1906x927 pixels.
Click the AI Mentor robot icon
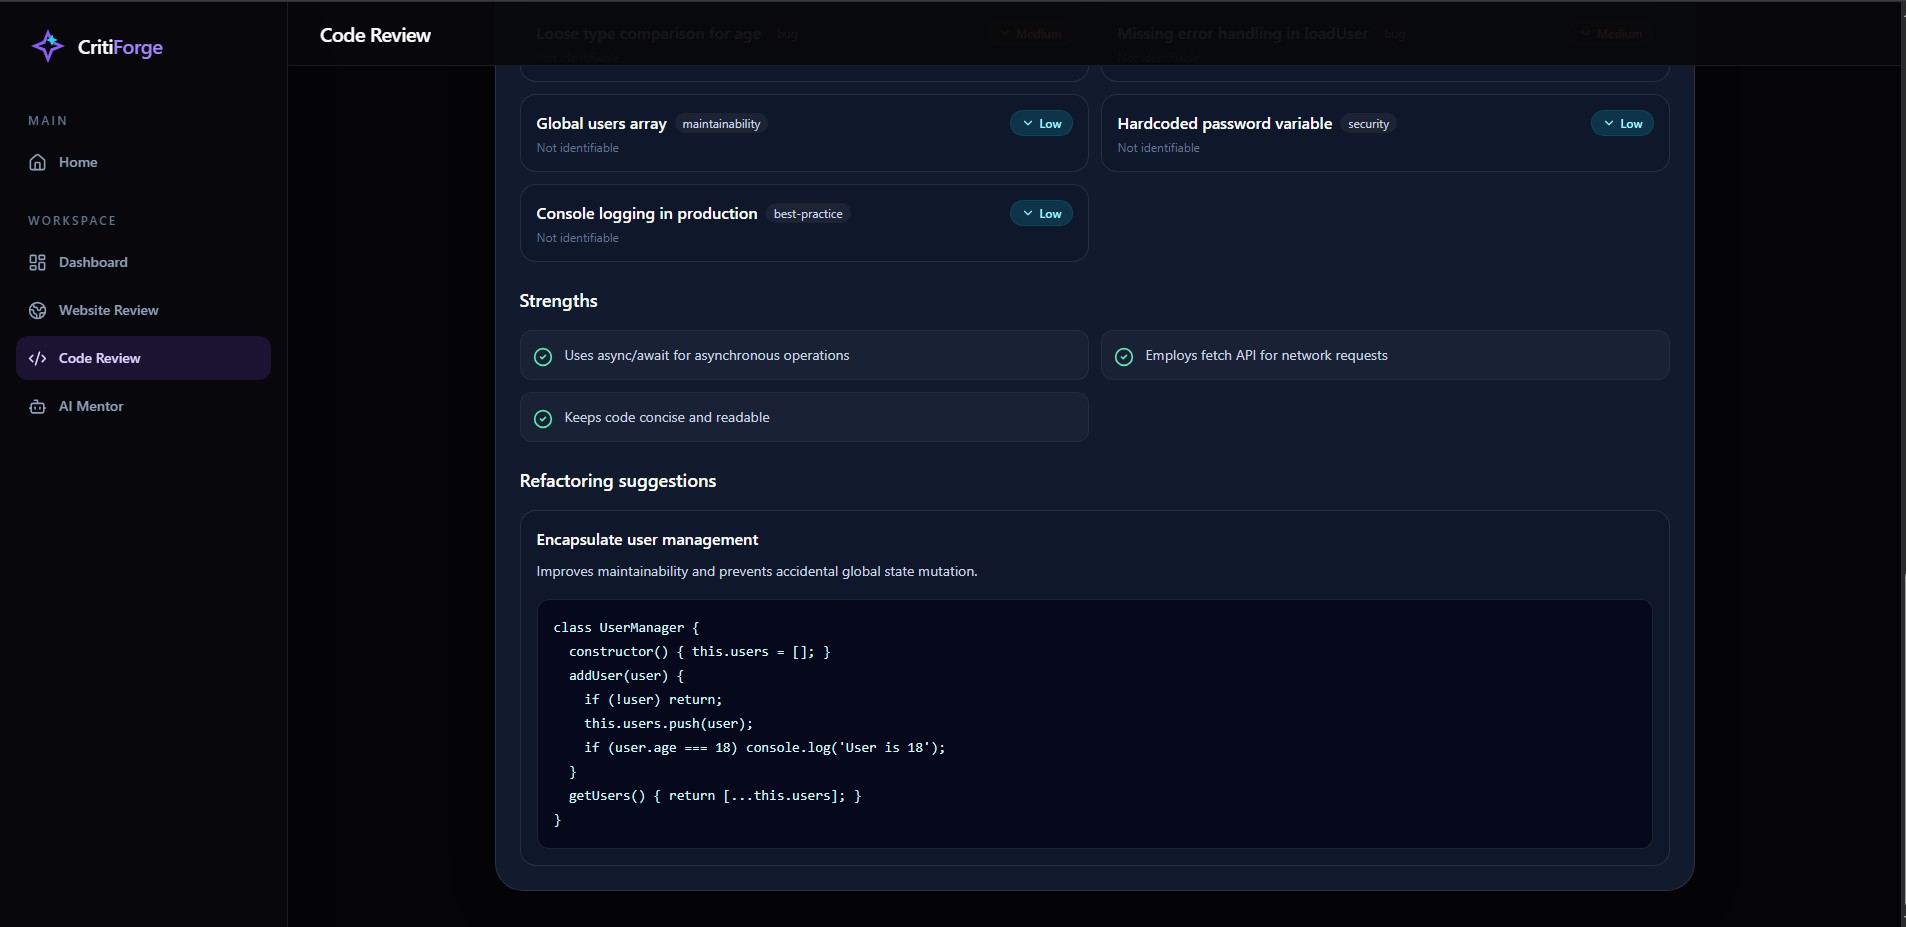[x=38, y=406]
